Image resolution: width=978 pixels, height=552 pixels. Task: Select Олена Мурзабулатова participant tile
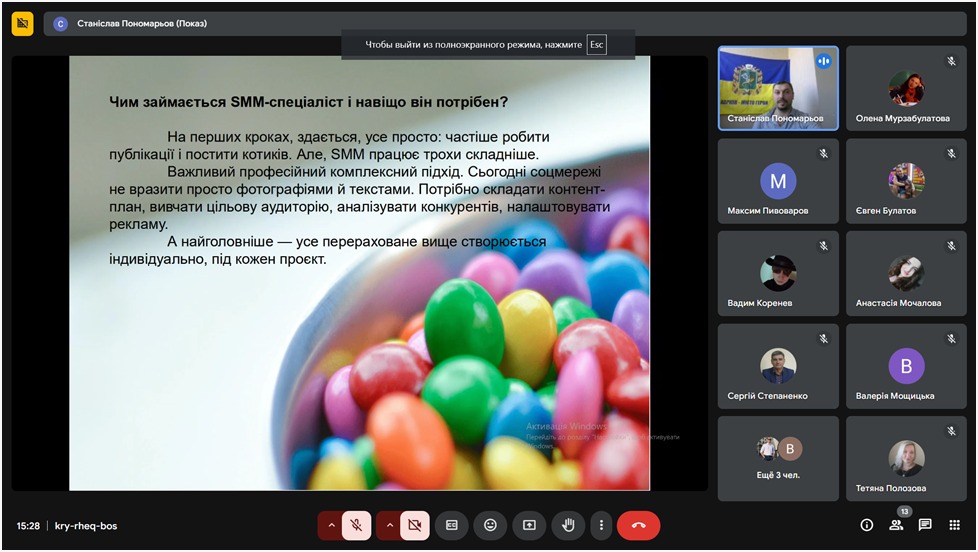point(906,88)
